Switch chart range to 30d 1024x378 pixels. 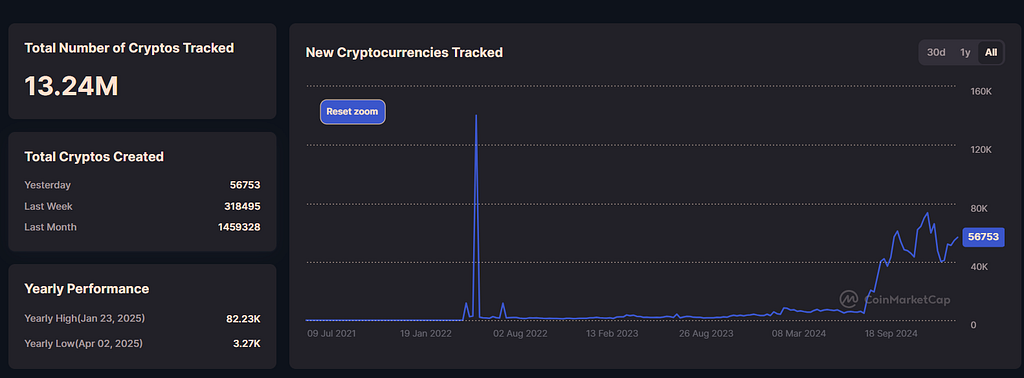(x=936, y=52)
